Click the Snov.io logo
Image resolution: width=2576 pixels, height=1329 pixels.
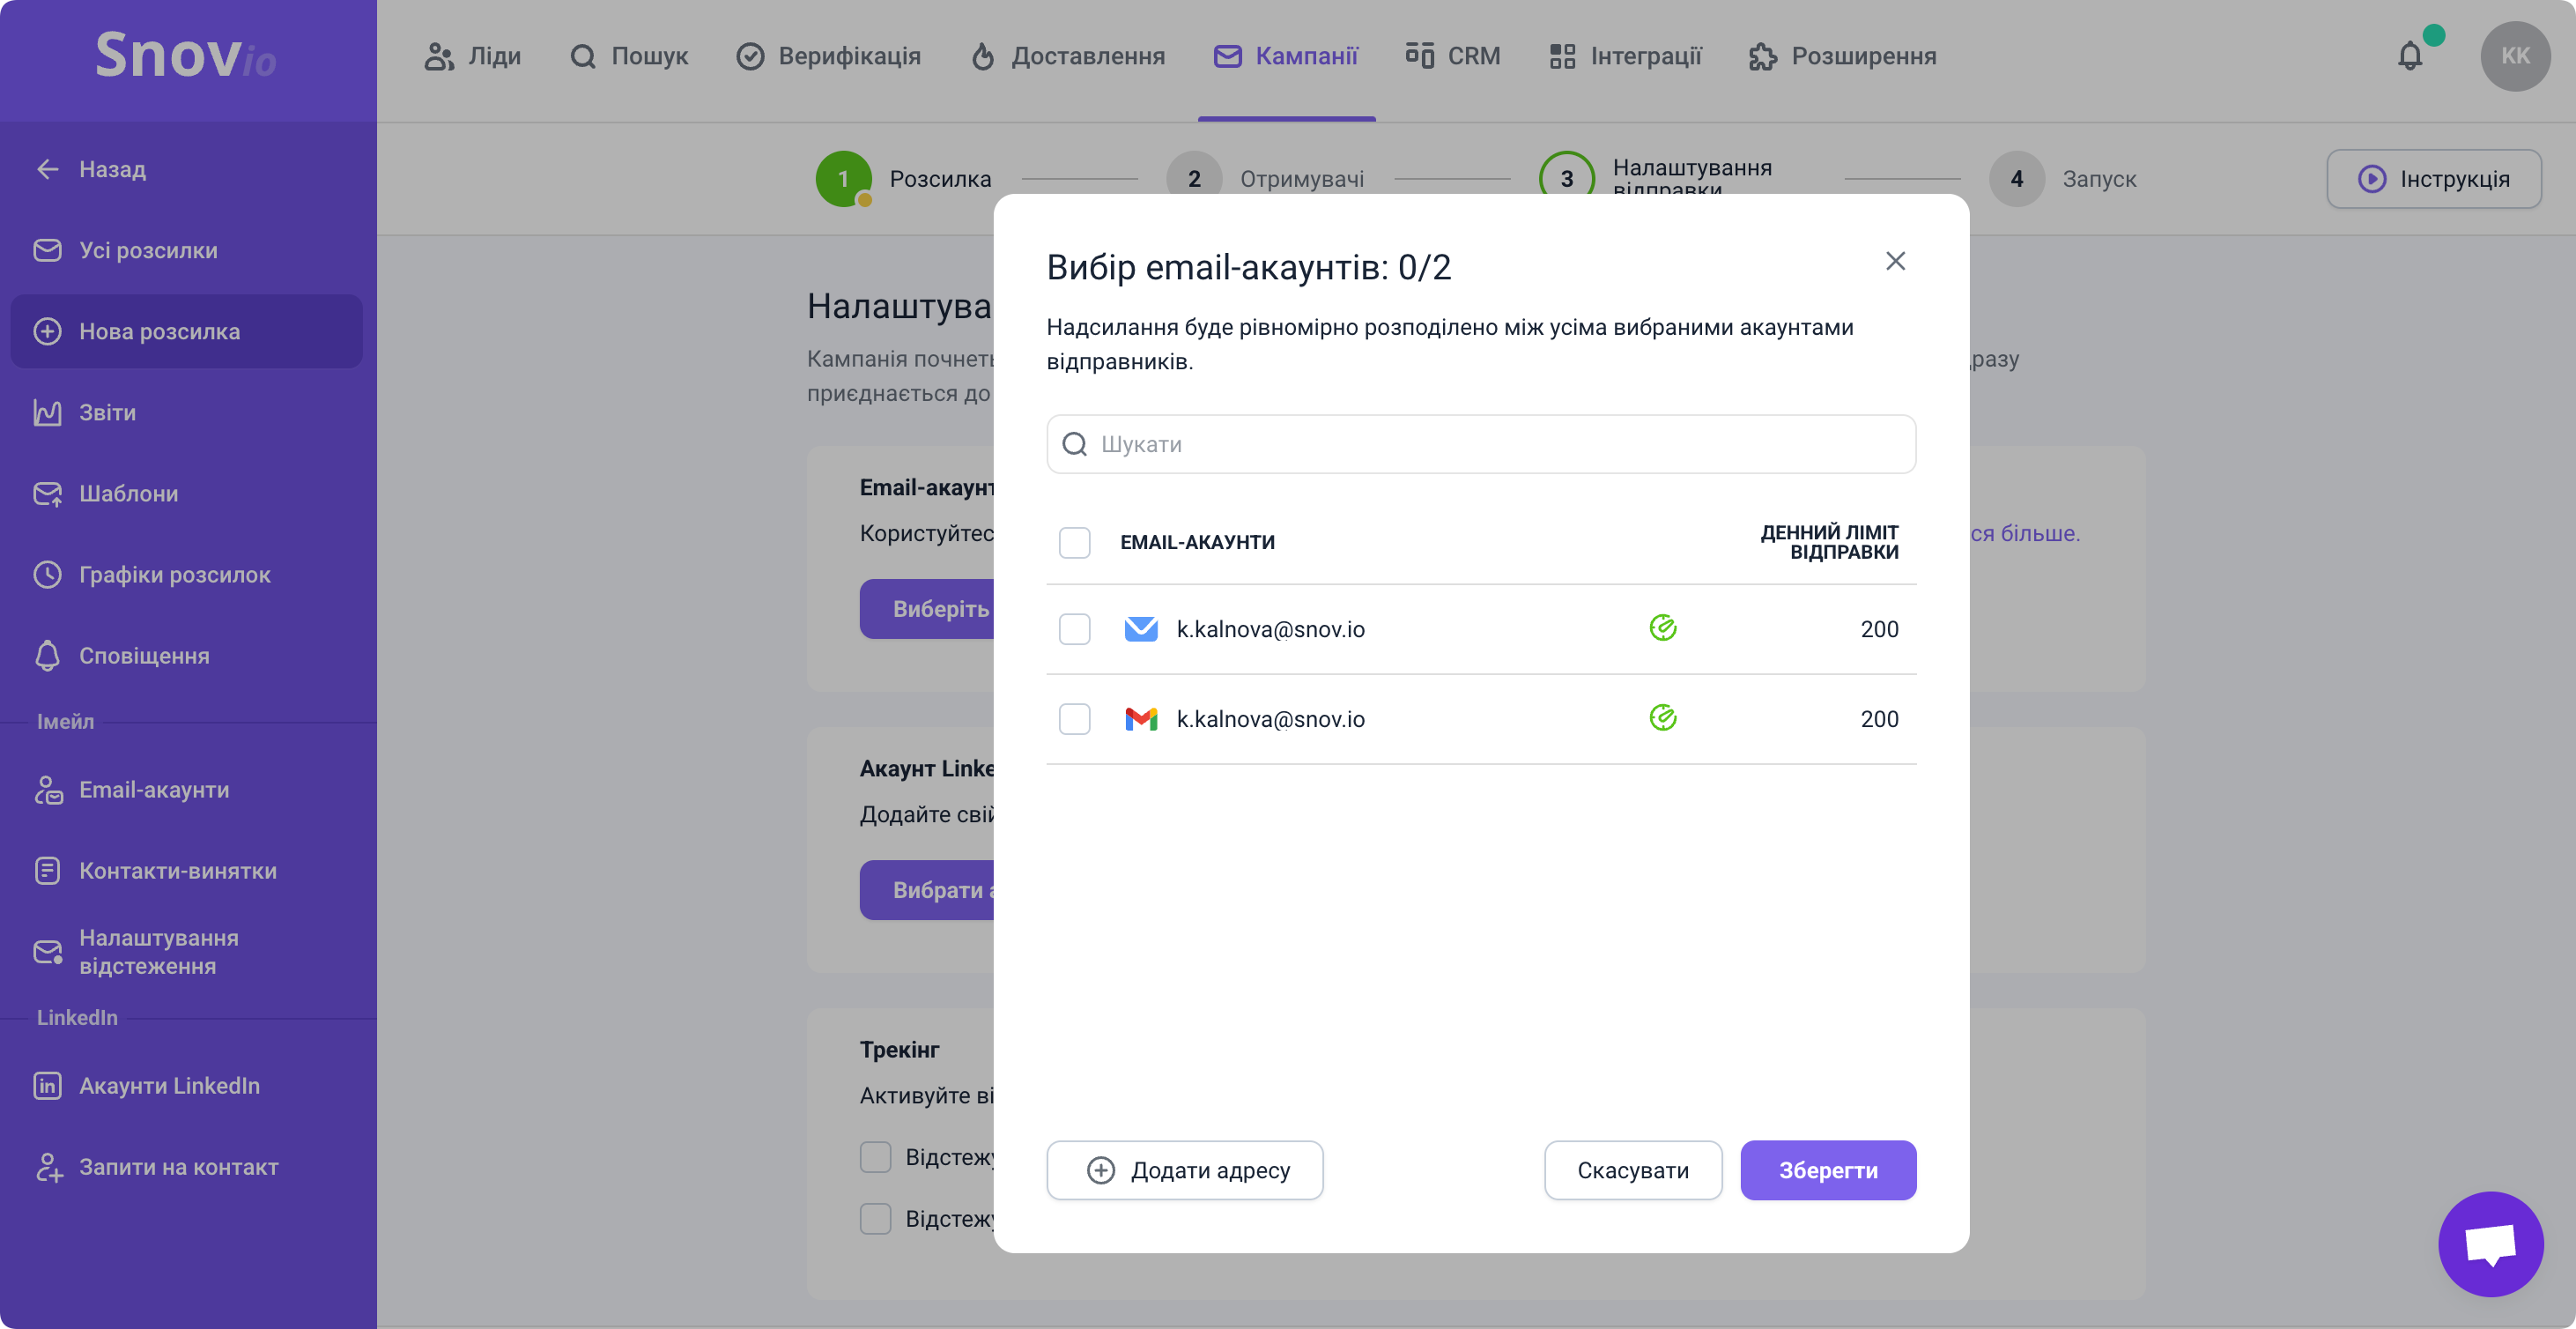tap(186, 56)
